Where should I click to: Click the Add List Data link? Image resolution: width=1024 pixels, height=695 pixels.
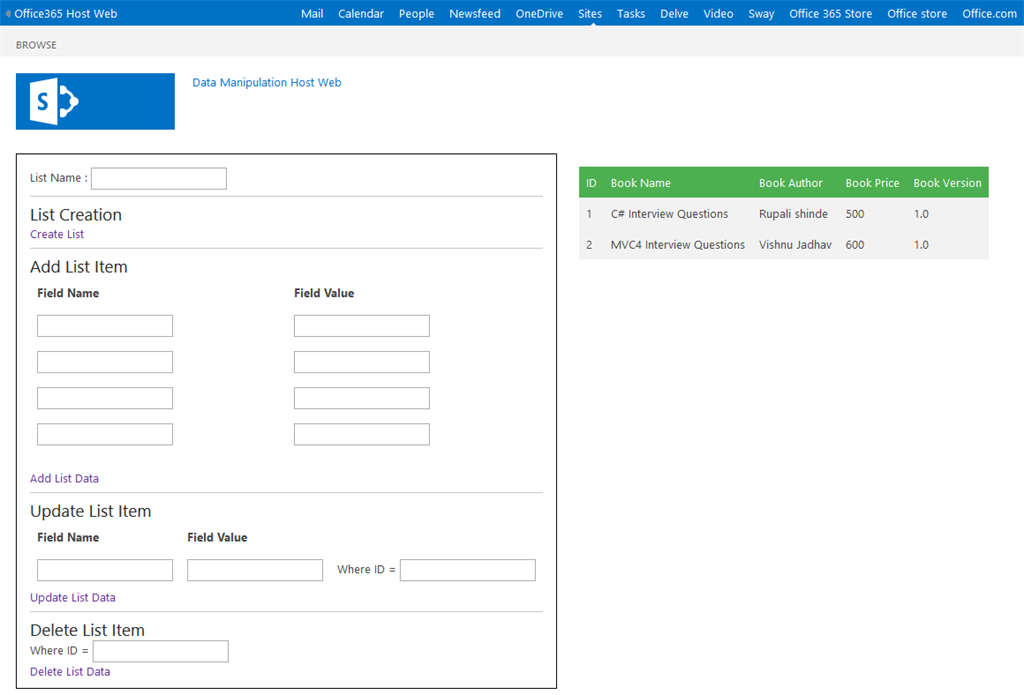pos(64,478)
